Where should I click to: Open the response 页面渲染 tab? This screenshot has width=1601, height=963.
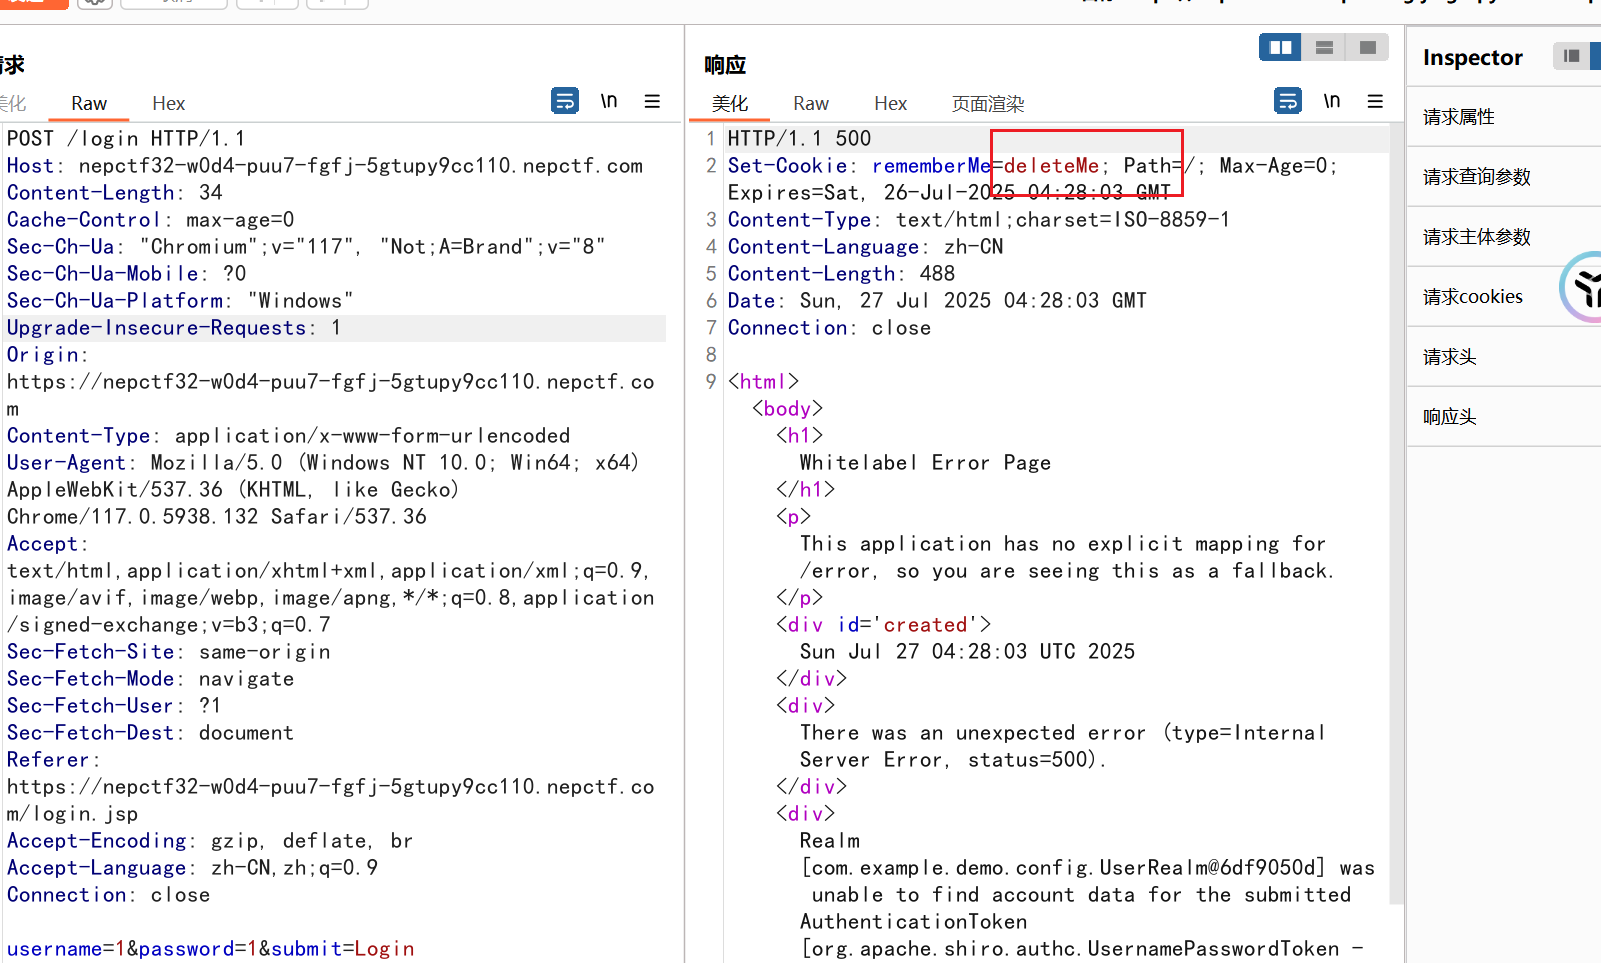pyautogui.click(x=987, y=103)
